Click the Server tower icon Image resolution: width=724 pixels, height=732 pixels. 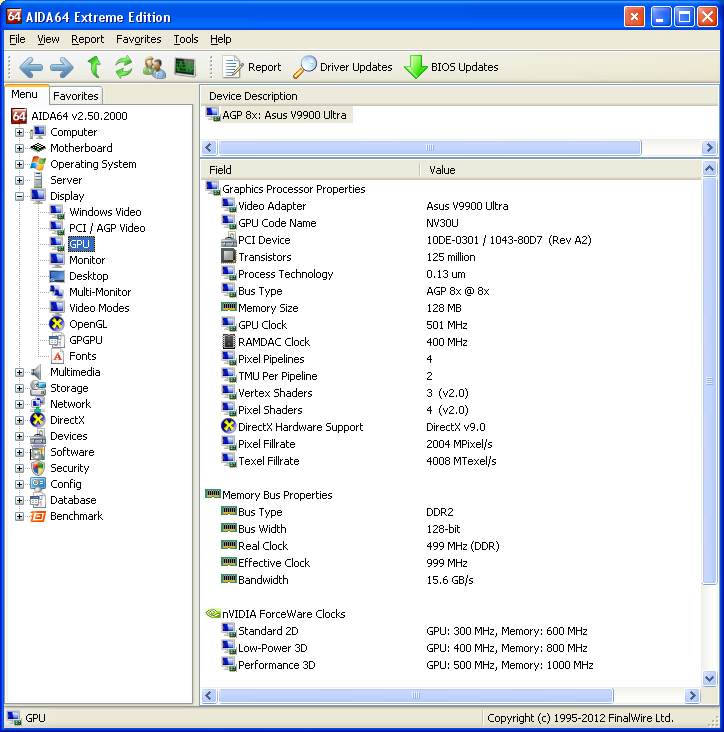(x=38, y=180)
